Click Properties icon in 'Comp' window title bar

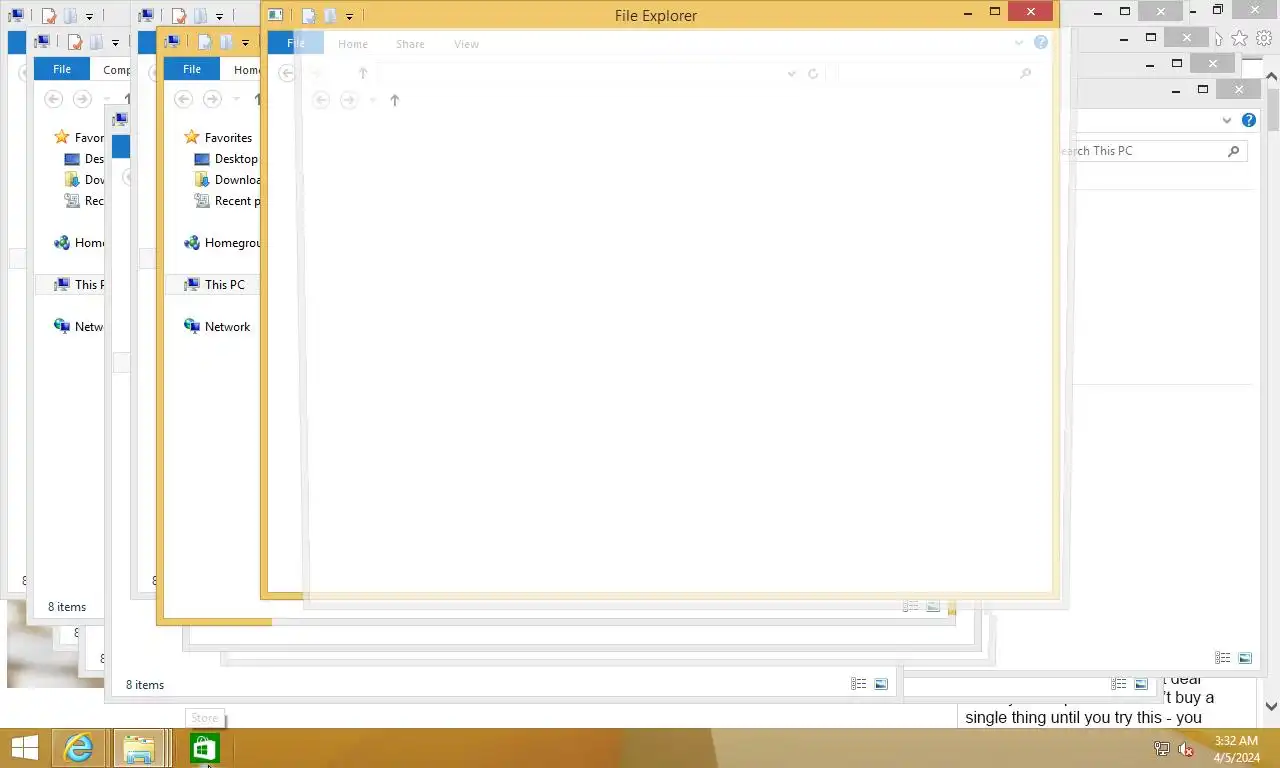(x=75, y=42)
